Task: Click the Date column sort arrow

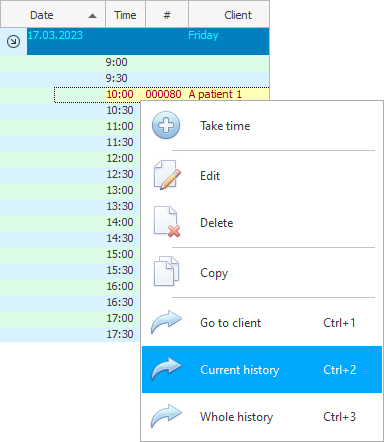Action: (93, 16)
